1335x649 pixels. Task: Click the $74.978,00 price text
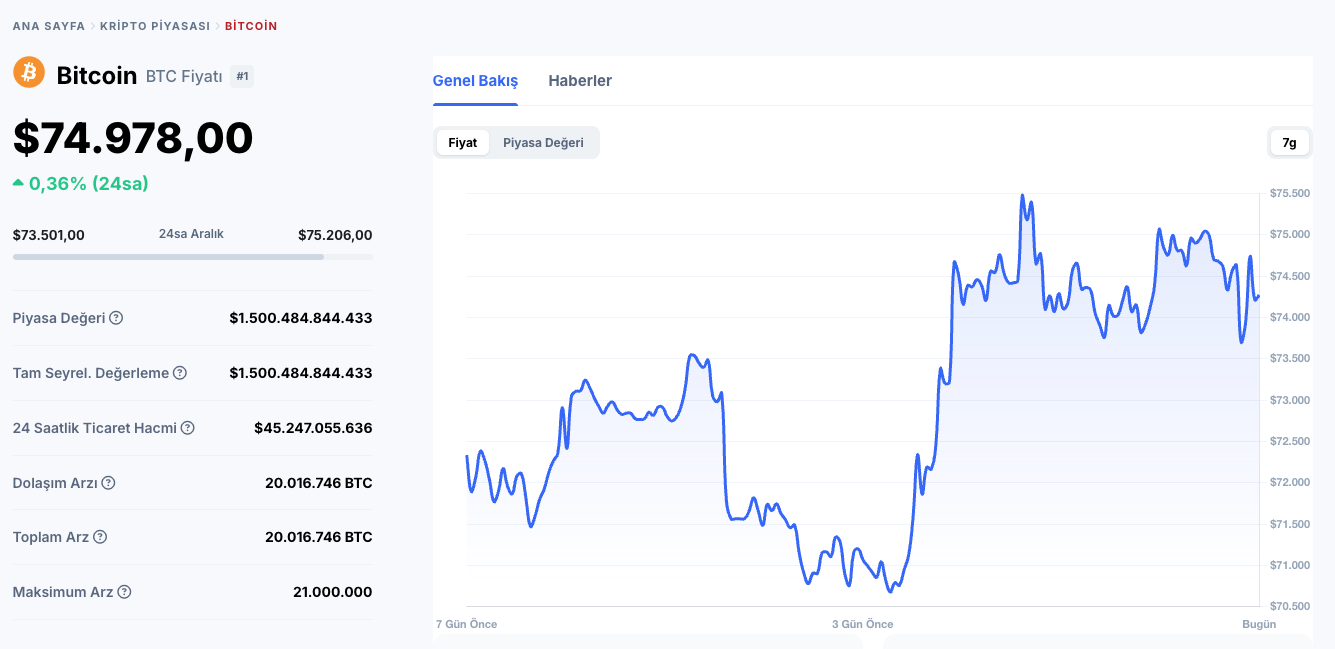pos(133,138)
